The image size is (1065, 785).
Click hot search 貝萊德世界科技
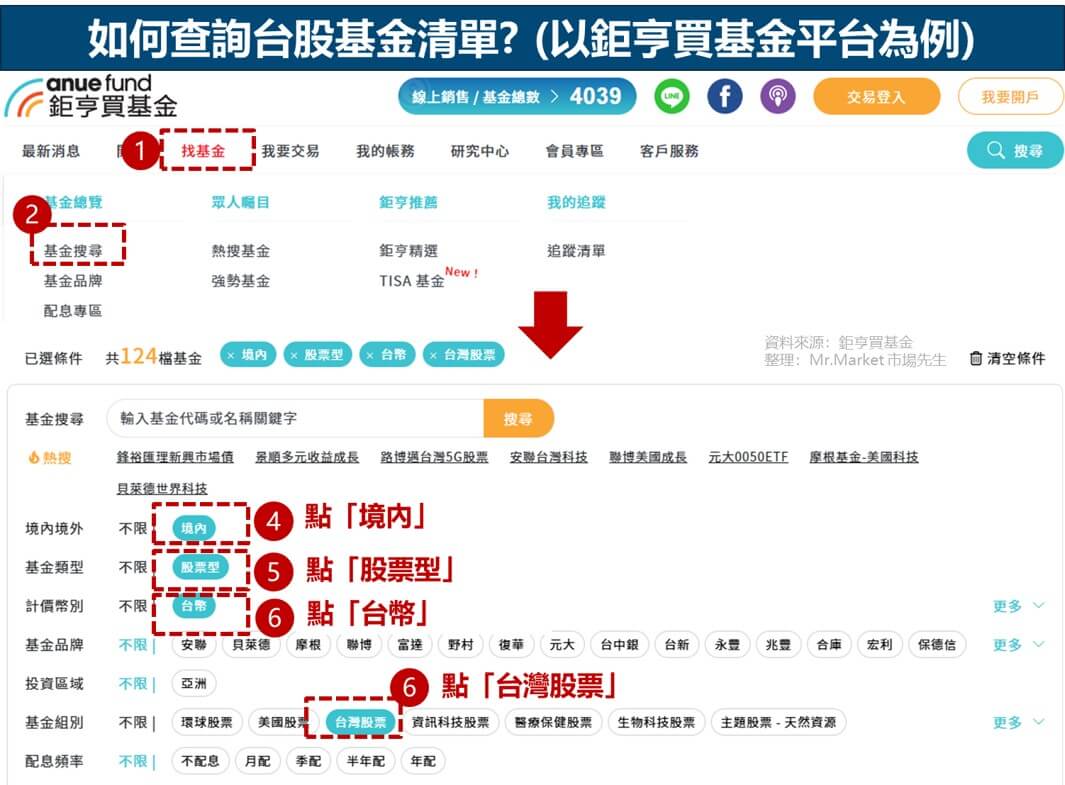point(162,488)
